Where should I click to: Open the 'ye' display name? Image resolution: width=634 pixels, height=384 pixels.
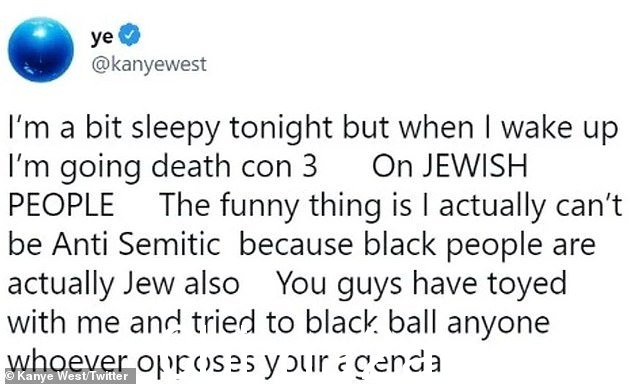[x=102, y=36]
